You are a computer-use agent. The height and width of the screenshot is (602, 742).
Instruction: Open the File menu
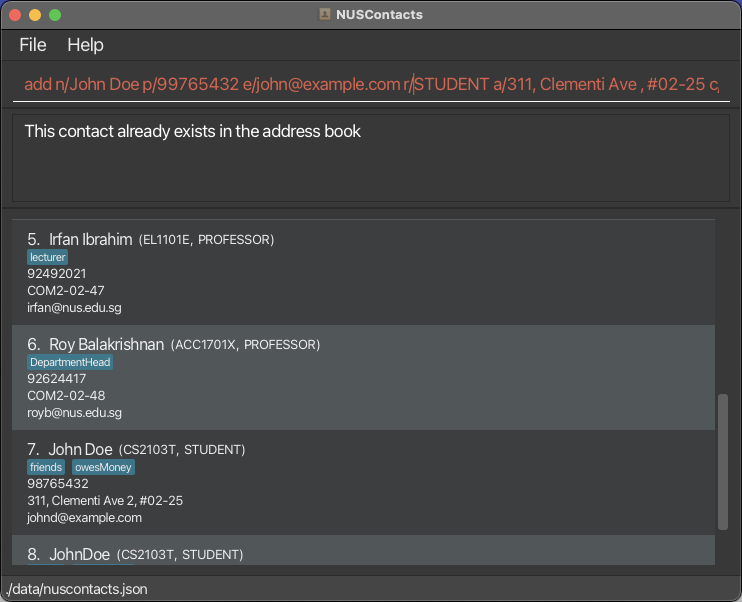coord(33,45)
